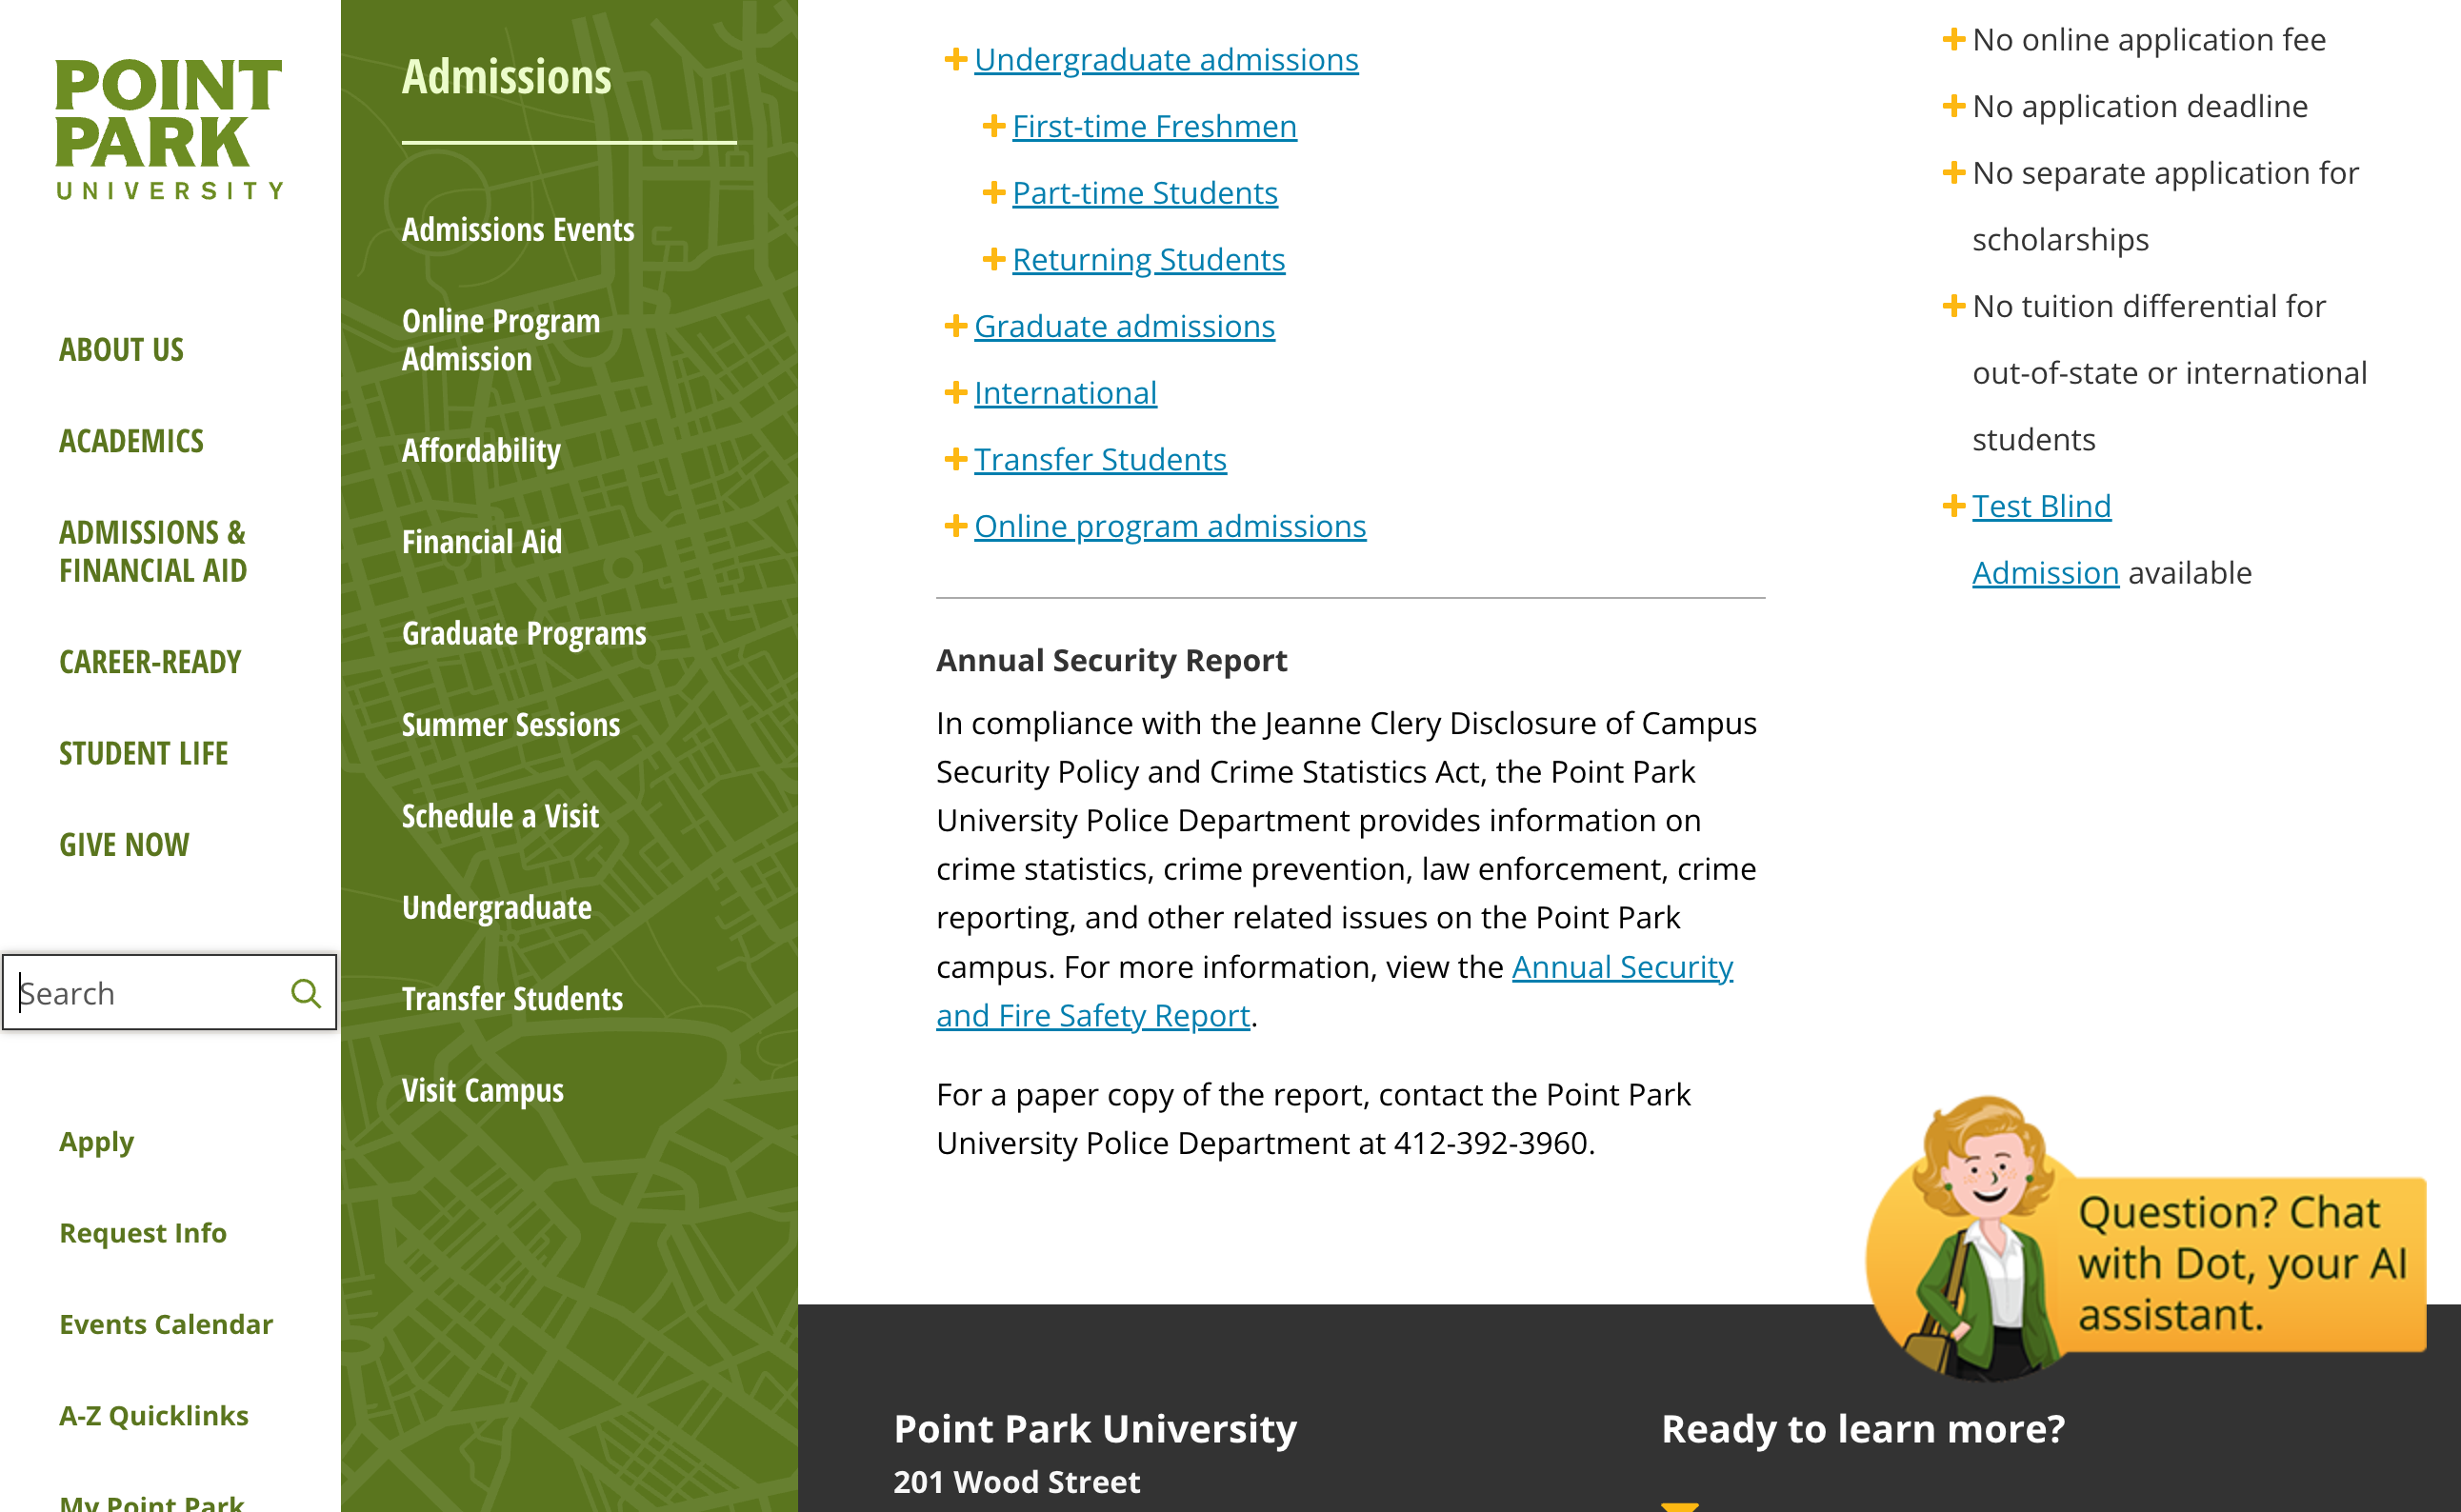Click the Request Info link
This screenshot has width=2461, height=1512.
click(x=143, y=1233)
